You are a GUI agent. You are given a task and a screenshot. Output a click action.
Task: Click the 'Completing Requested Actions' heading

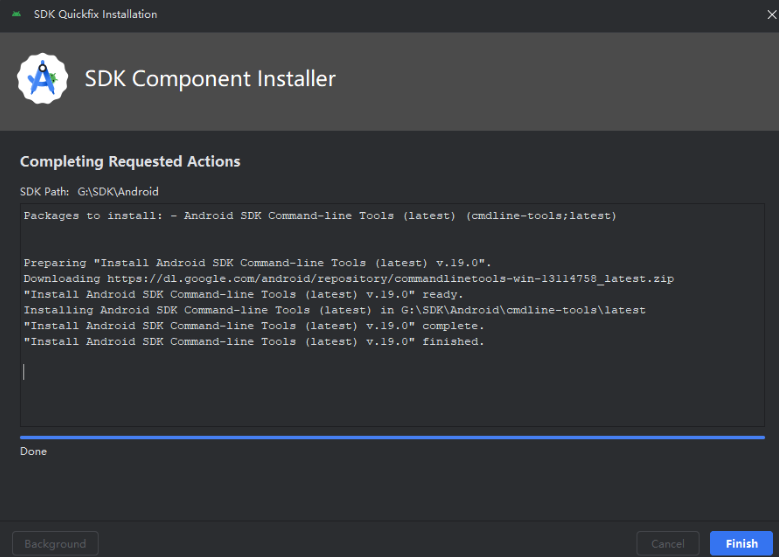point(130,161)
